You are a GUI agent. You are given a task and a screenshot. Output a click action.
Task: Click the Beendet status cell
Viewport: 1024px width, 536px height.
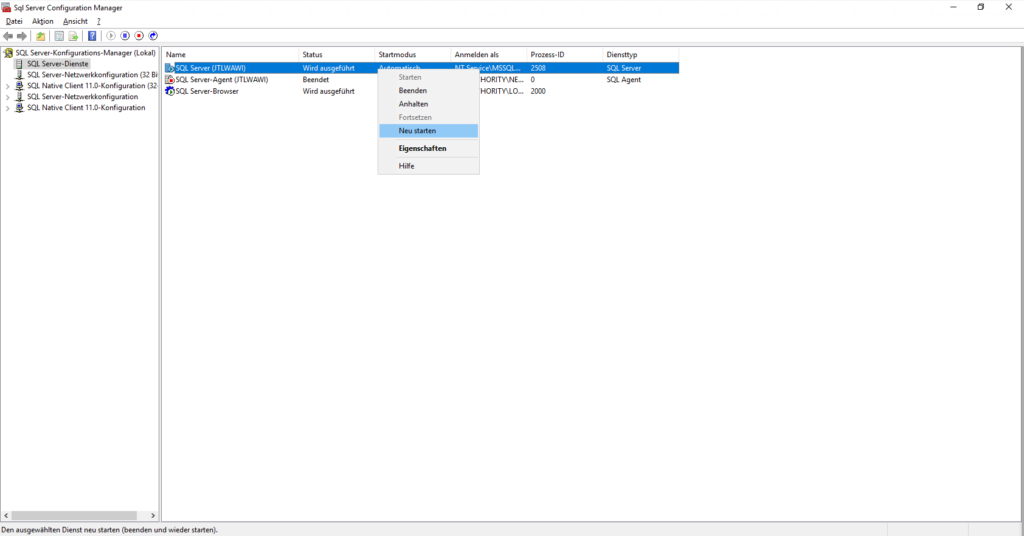tap(315, 80)
